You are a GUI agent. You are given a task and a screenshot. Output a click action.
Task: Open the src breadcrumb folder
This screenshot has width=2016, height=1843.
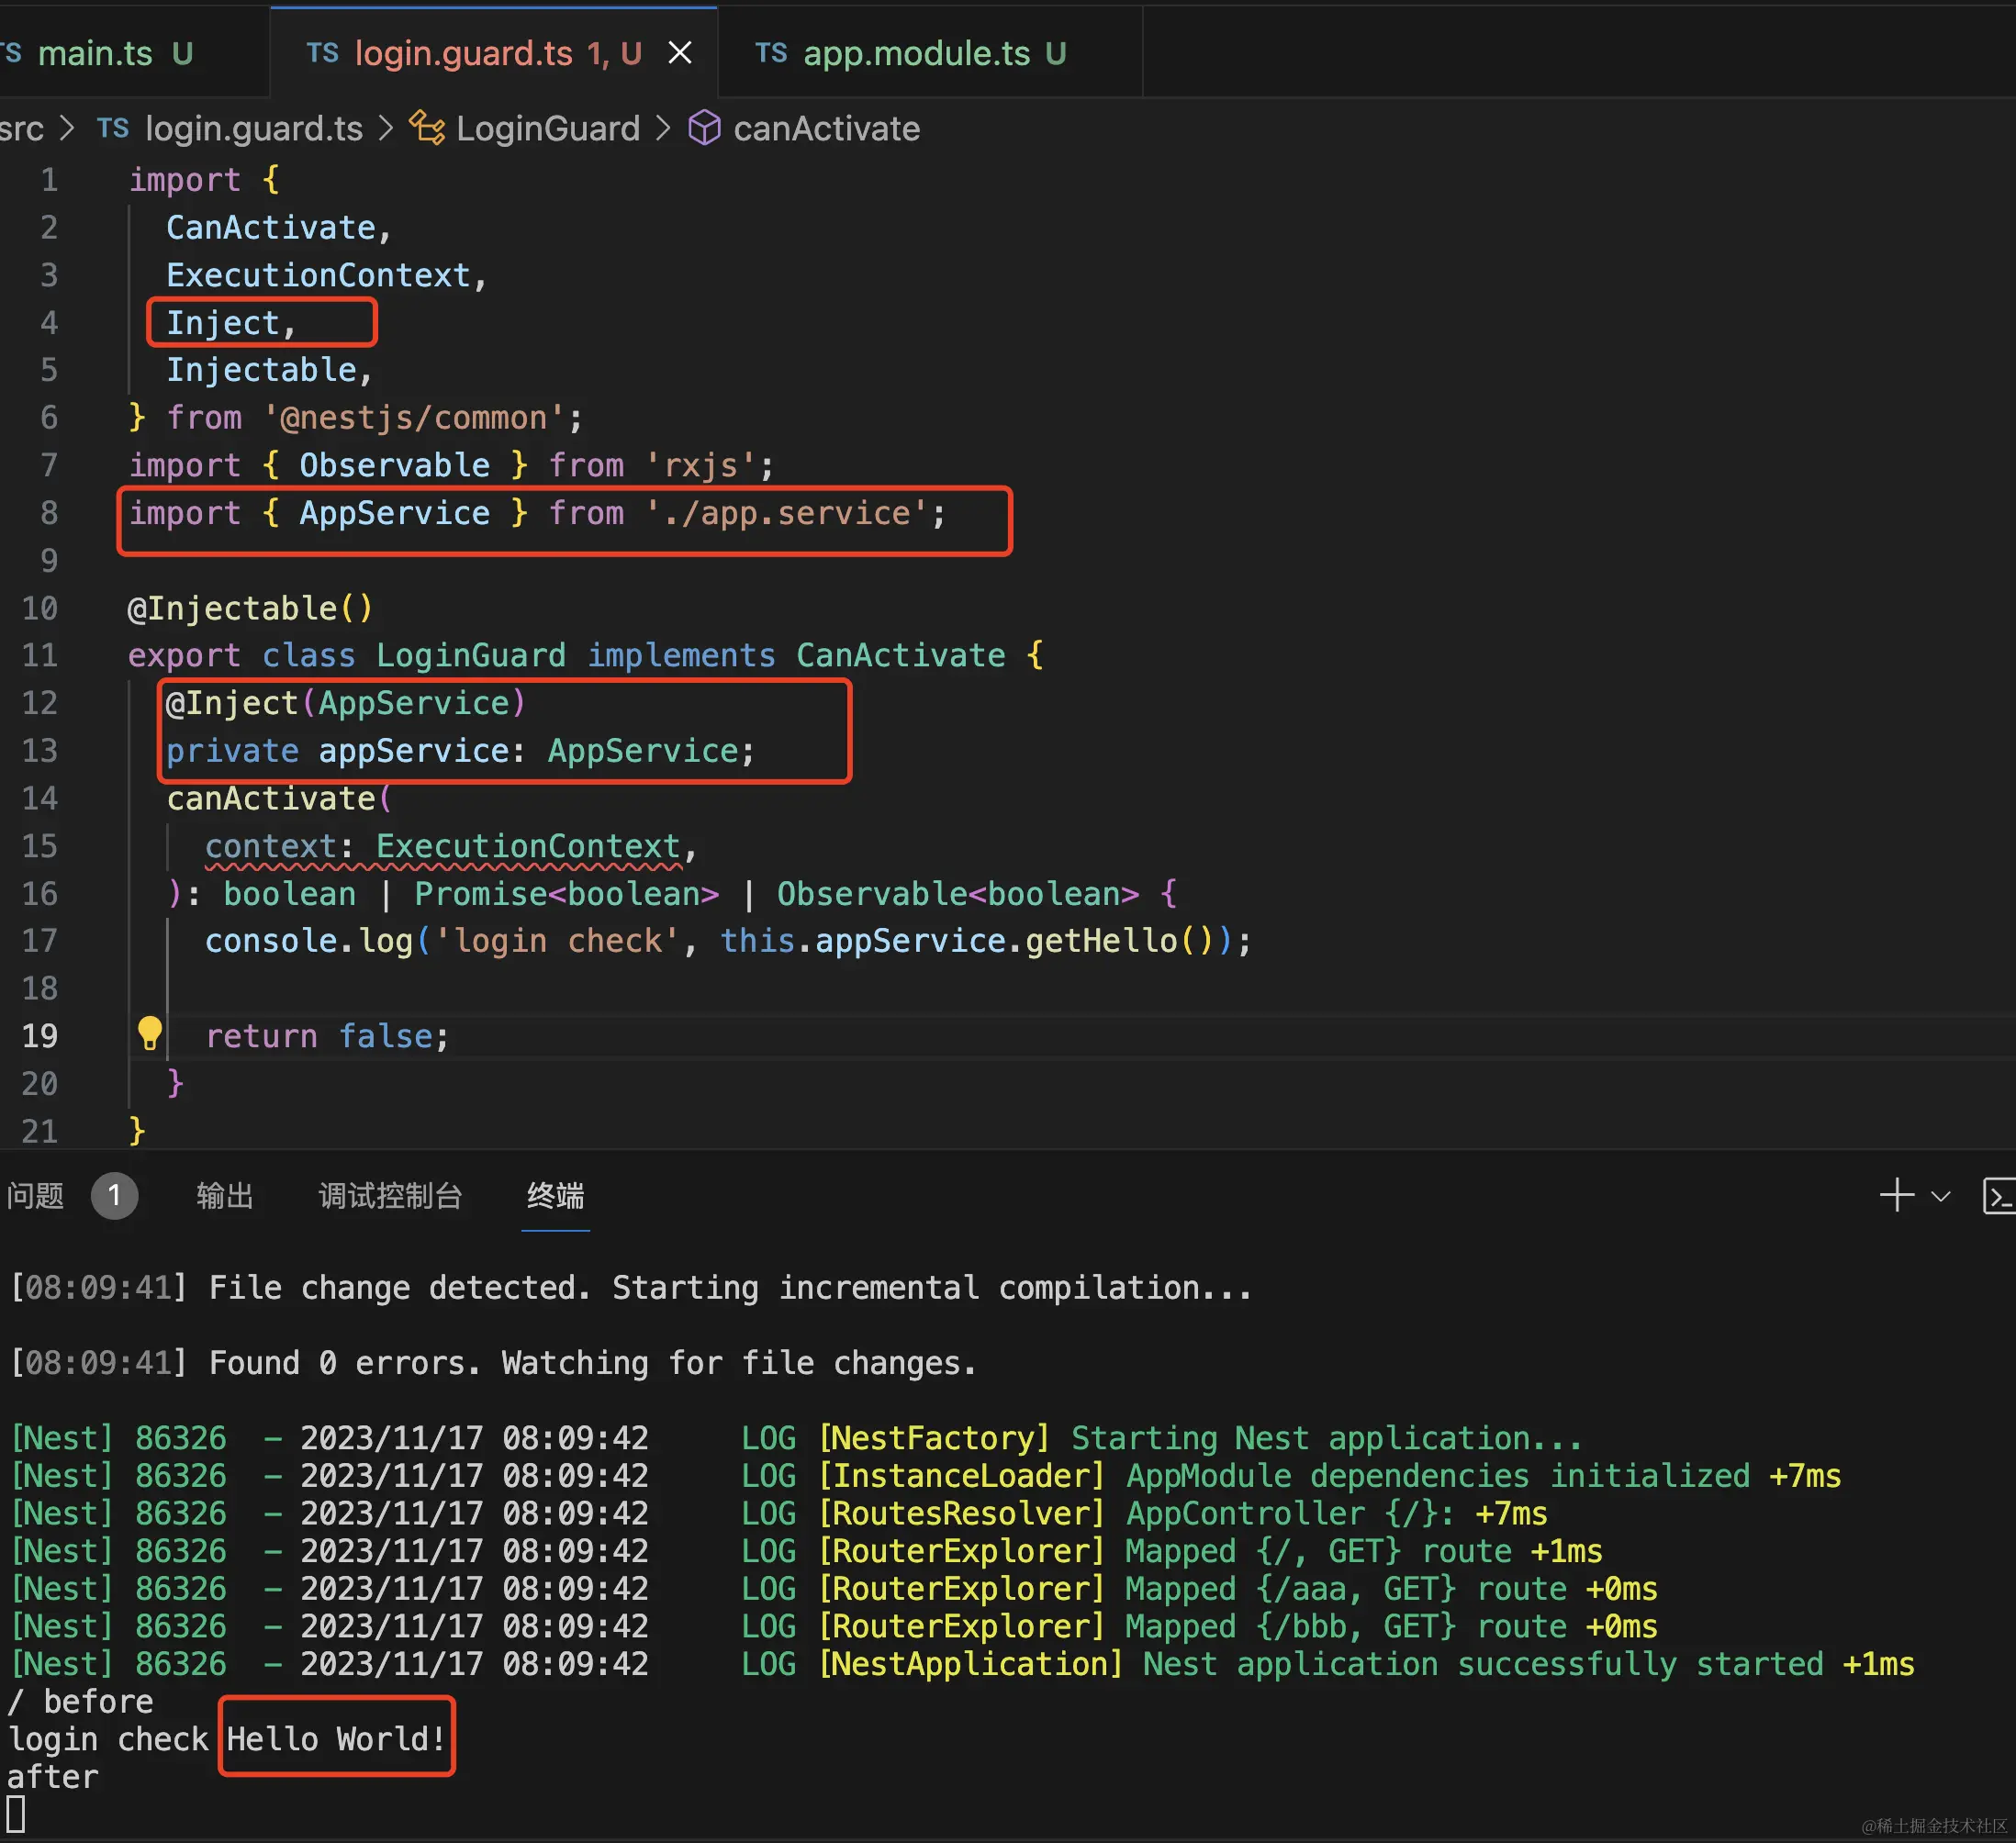click(x=22, y=129)
